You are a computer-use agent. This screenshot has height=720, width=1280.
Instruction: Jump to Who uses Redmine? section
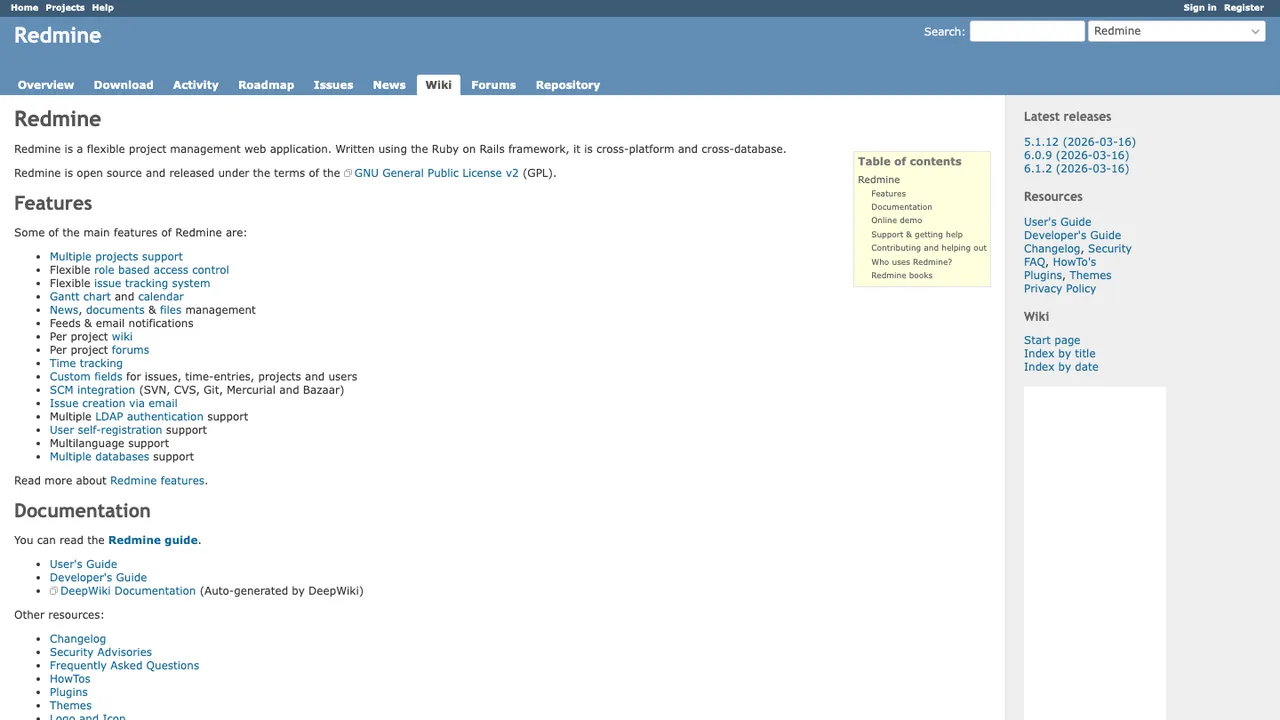tap(911, 262)
